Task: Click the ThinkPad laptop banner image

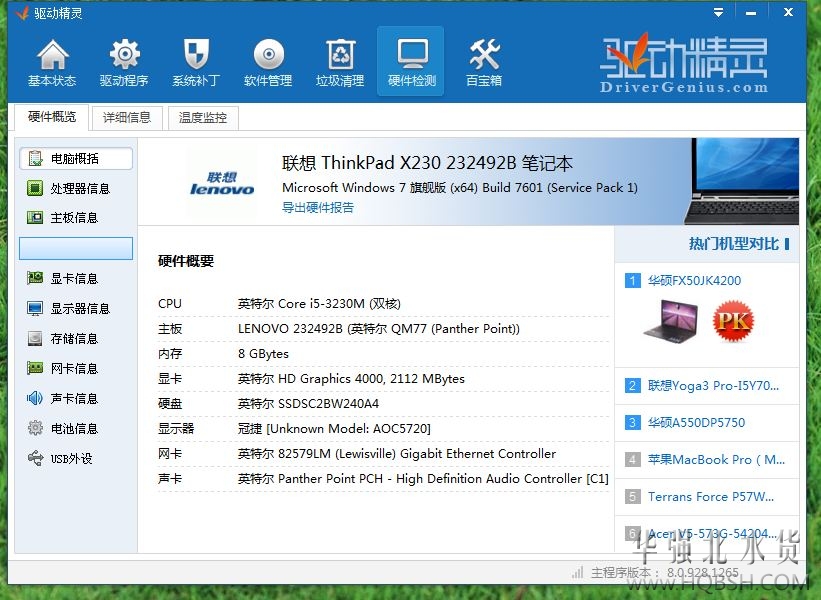Action: [x=742, y=181]
